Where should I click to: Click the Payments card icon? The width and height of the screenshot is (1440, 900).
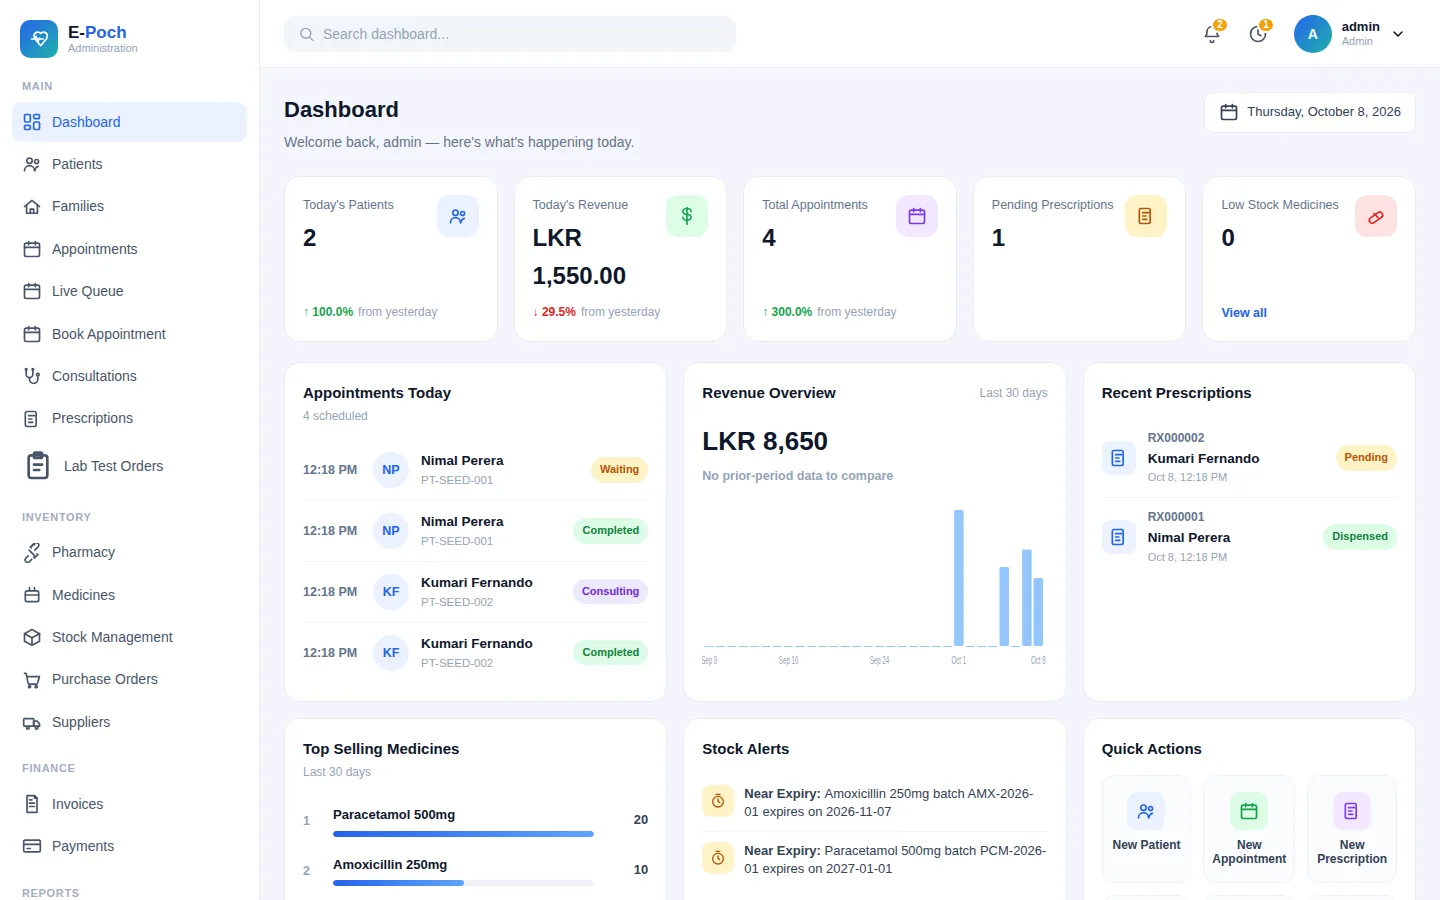[x=32, y=846]
